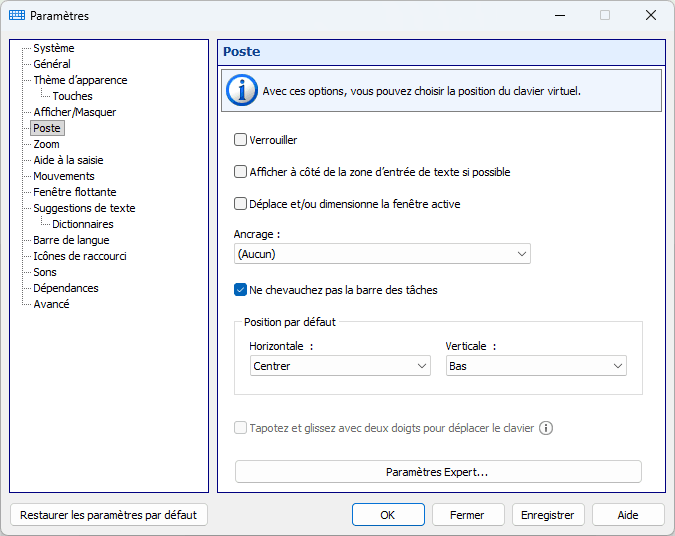The width and height of the screenshot is (675, 536).
Task: Open the Ancrage dropdown
Action: 382,254
